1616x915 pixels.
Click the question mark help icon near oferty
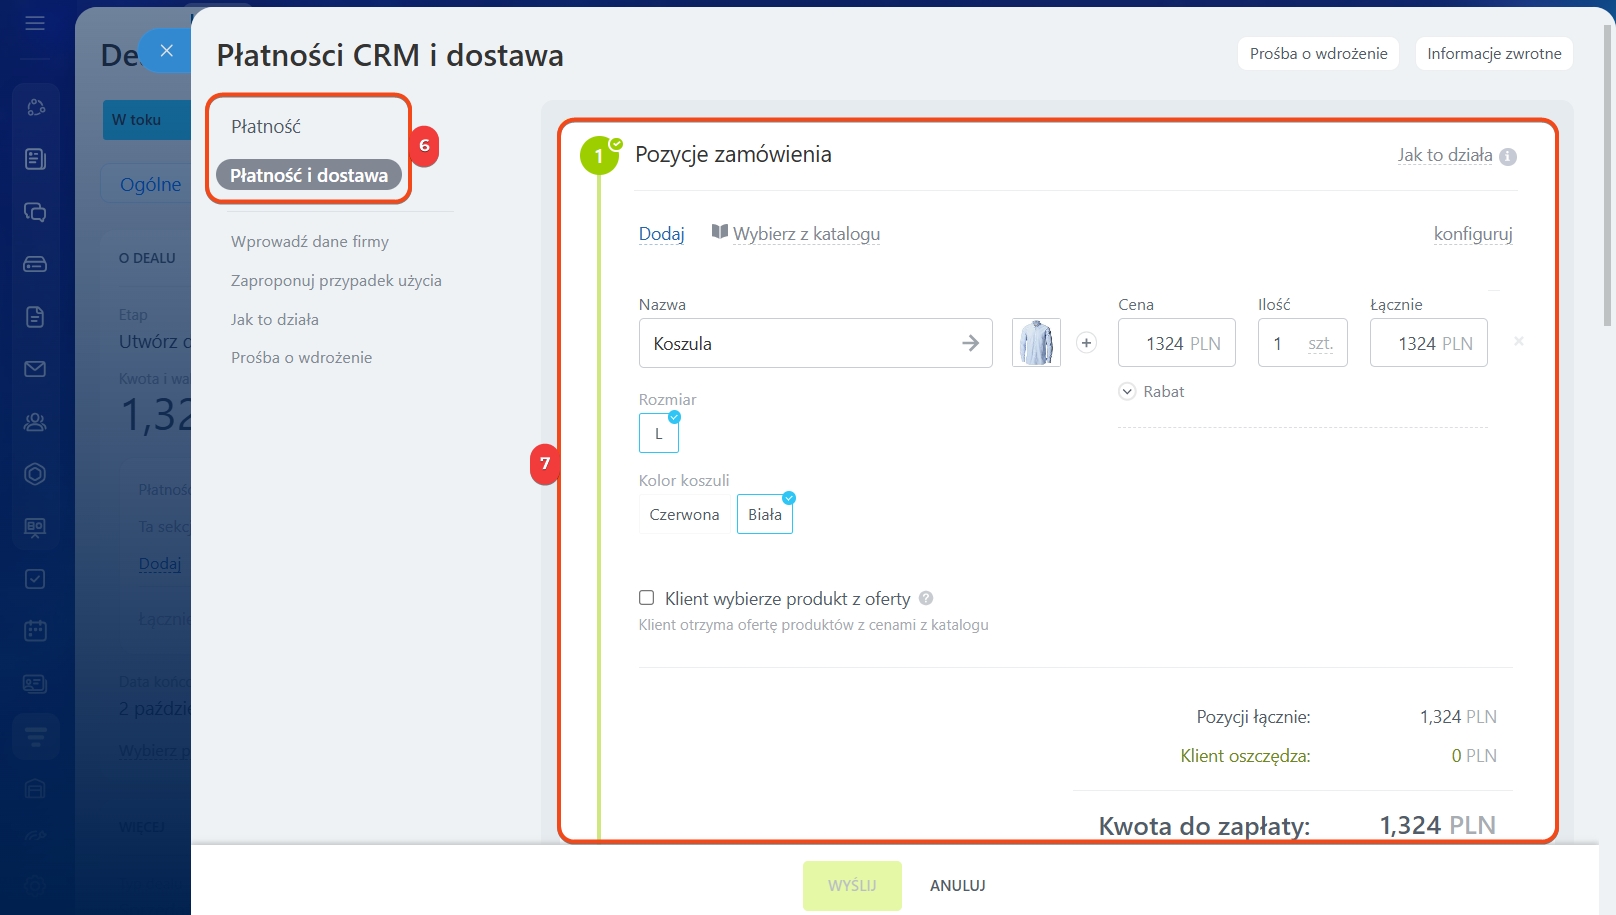click(x=926, y=598)
